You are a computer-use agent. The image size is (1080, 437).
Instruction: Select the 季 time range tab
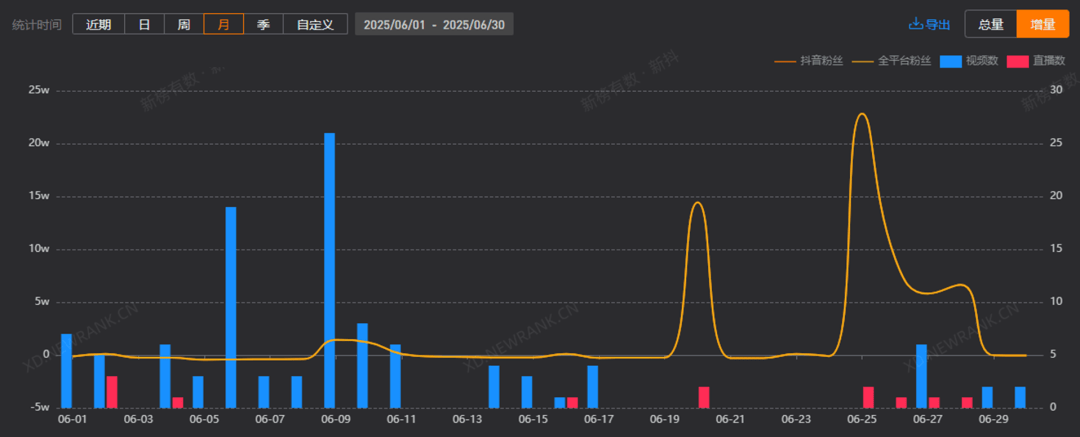(263, 24)
